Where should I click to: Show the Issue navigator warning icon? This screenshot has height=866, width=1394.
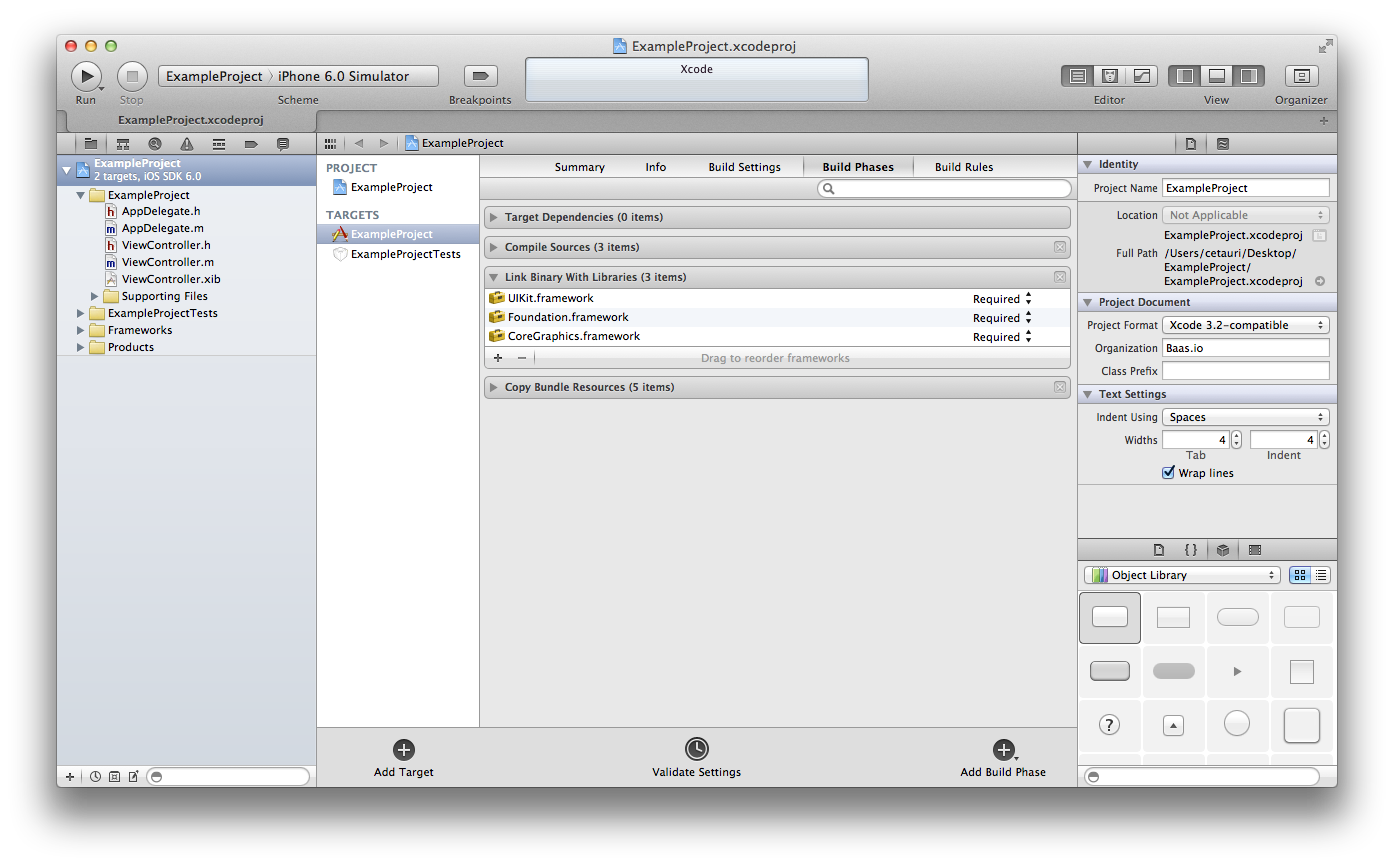point(187,144)
